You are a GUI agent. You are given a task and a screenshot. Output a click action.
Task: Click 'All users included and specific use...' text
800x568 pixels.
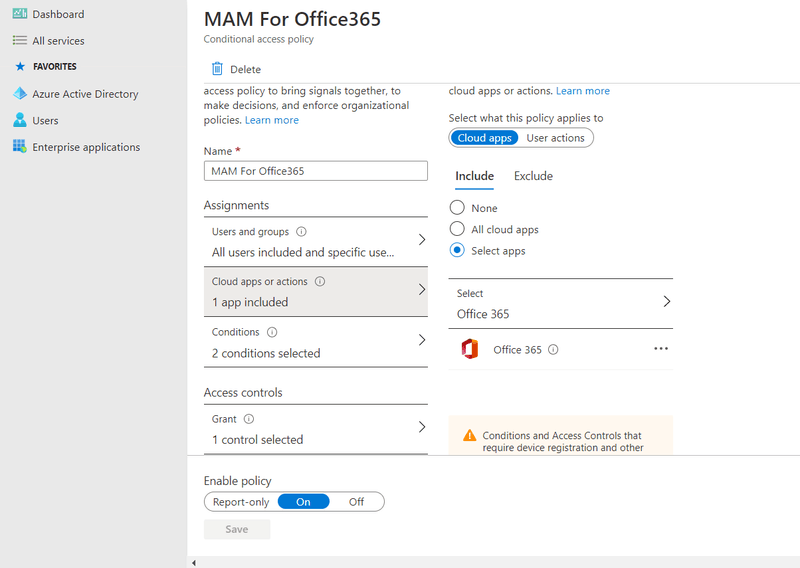pos(303,252)
